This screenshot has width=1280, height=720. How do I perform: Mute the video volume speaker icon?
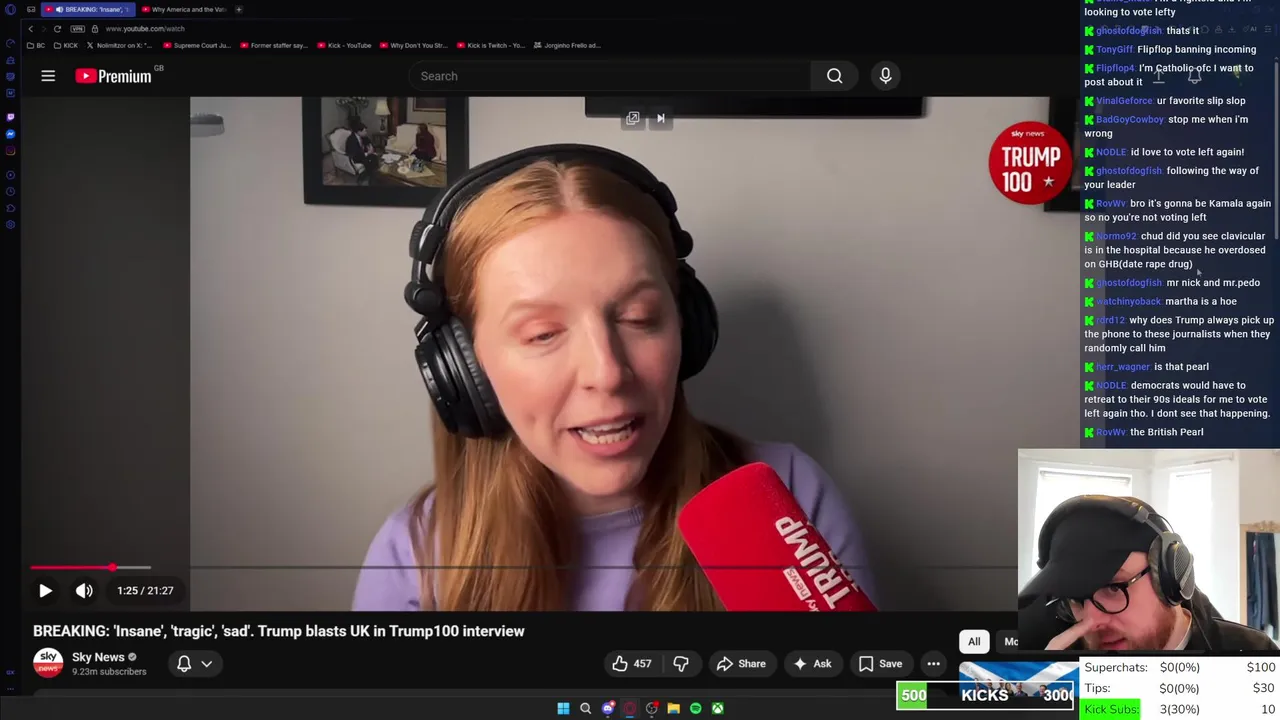84,591
